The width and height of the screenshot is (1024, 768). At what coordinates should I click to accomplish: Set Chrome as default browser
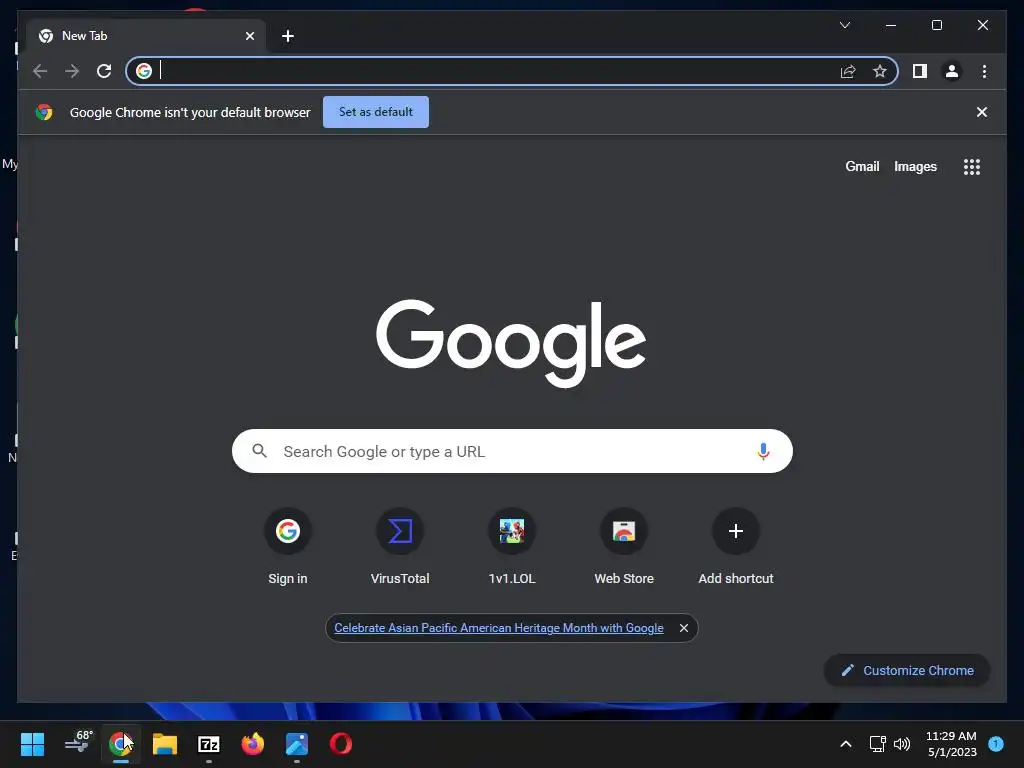[376, 112]
